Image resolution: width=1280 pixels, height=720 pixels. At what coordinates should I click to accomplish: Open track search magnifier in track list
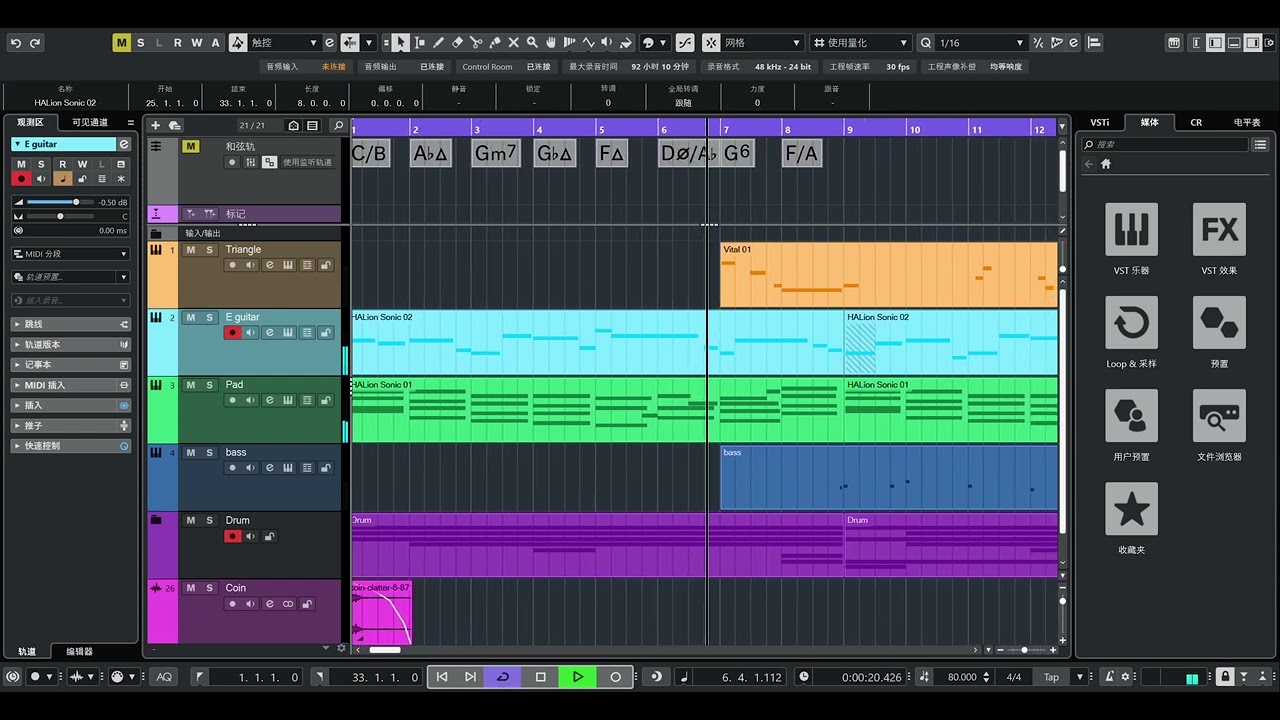tap(338, 125)
